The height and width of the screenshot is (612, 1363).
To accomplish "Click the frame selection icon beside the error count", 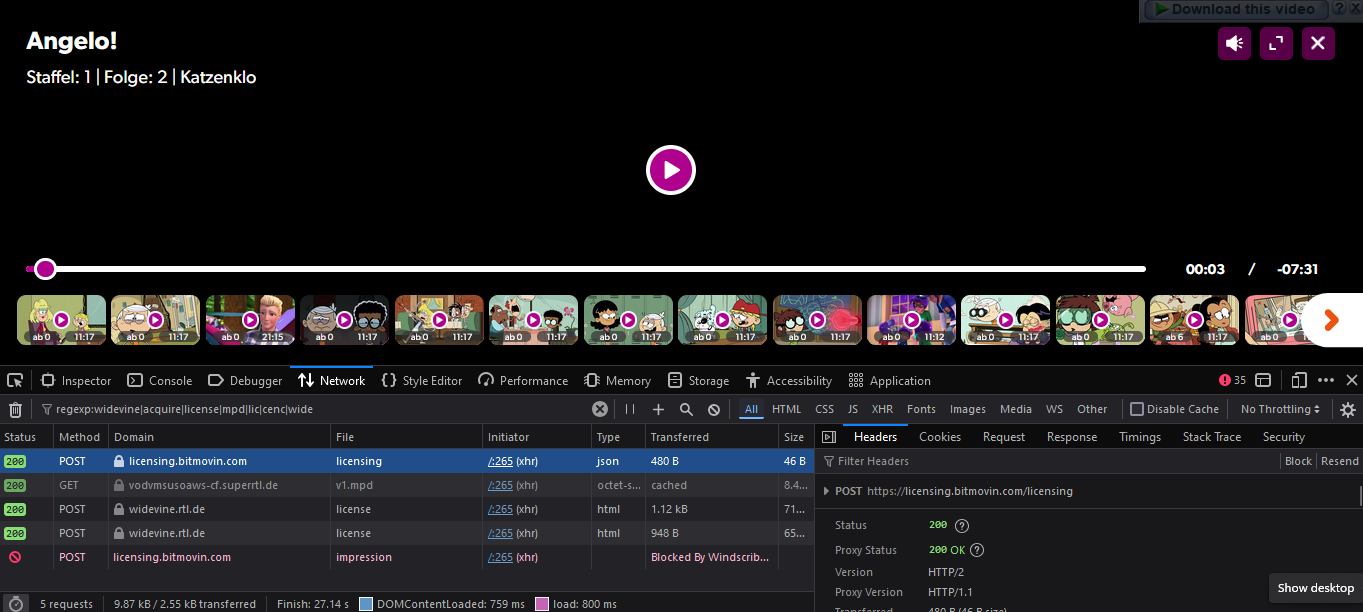I will (x=1263, y=381).
